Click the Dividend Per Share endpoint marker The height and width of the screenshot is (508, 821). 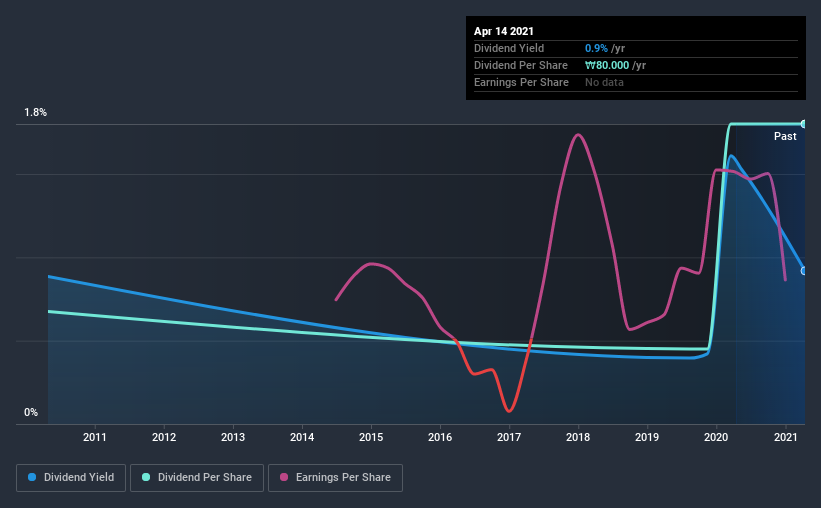pos(803,124)
